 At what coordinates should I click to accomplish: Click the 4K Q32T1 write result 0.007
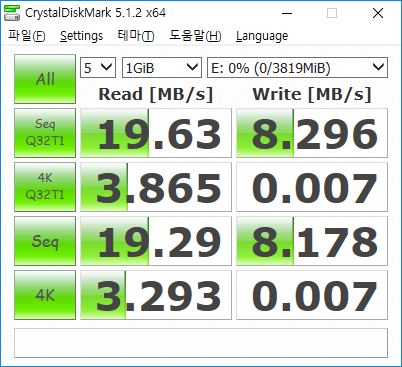(312, 187)
